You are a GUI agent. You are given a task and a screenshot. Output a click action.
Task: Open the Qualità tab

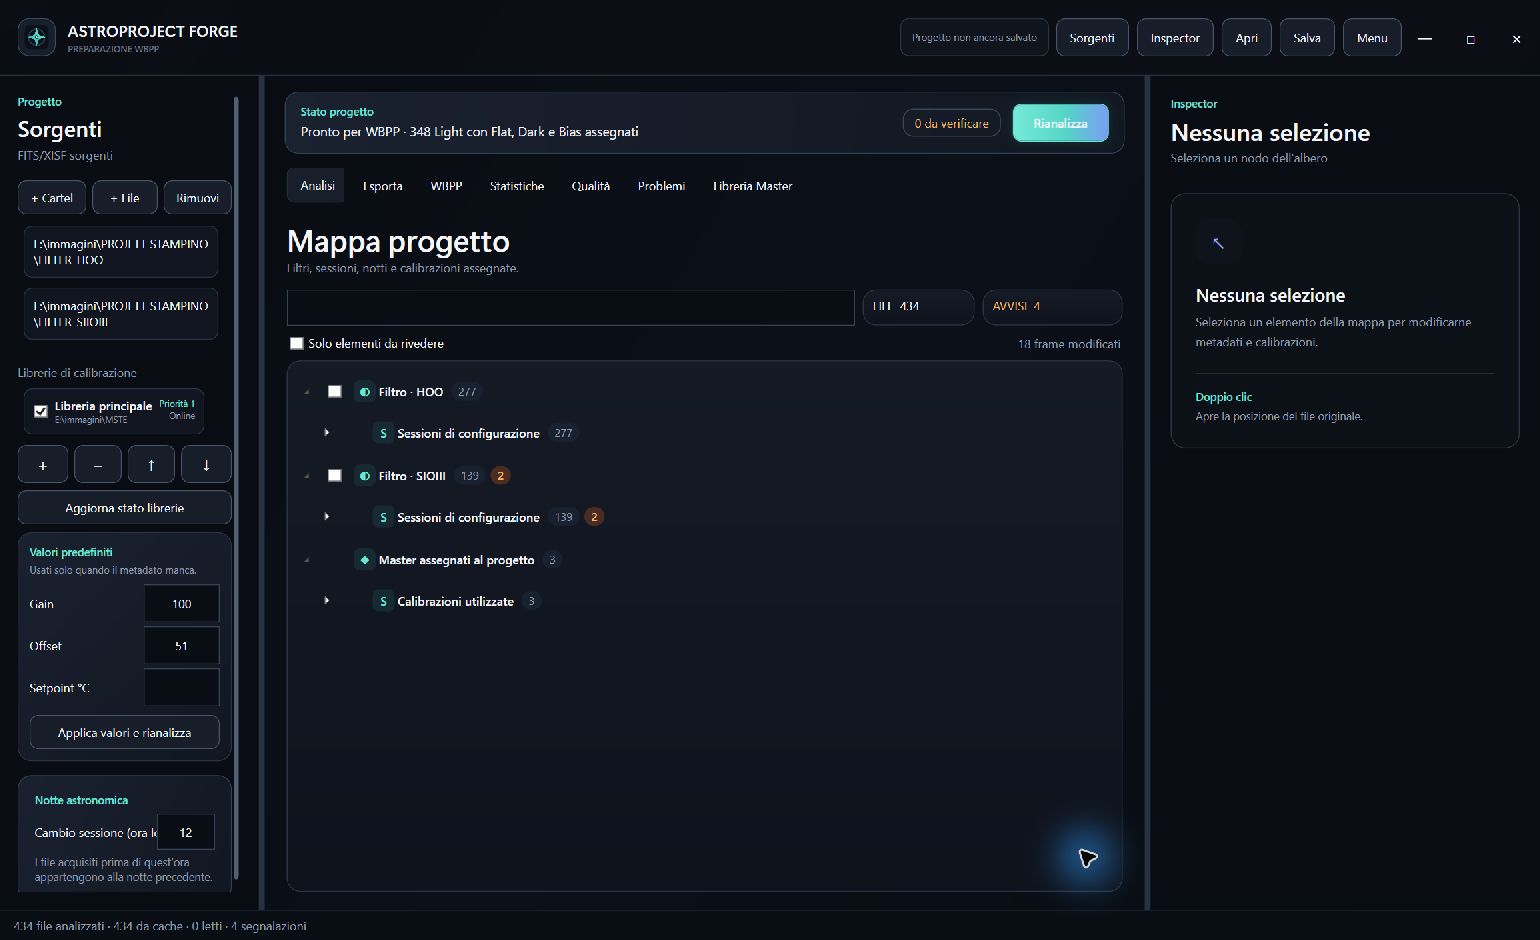(591, 186)
